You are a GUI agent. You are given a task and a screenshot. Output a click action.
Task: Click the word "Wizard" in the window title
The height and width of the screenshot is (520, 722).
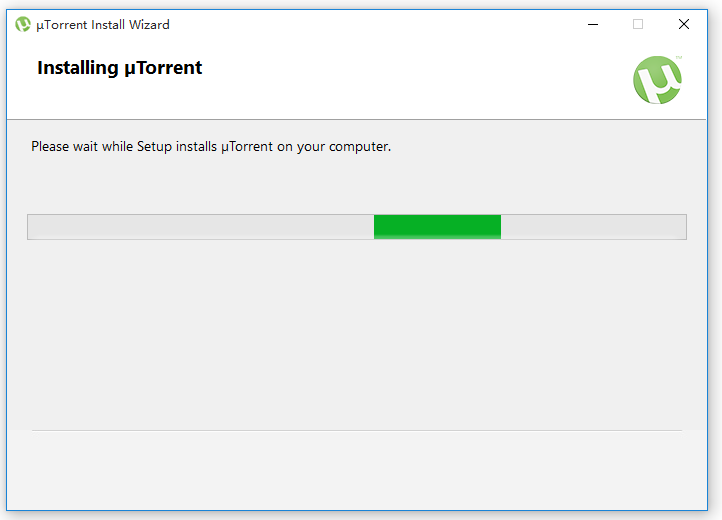[x=147, y=24]
